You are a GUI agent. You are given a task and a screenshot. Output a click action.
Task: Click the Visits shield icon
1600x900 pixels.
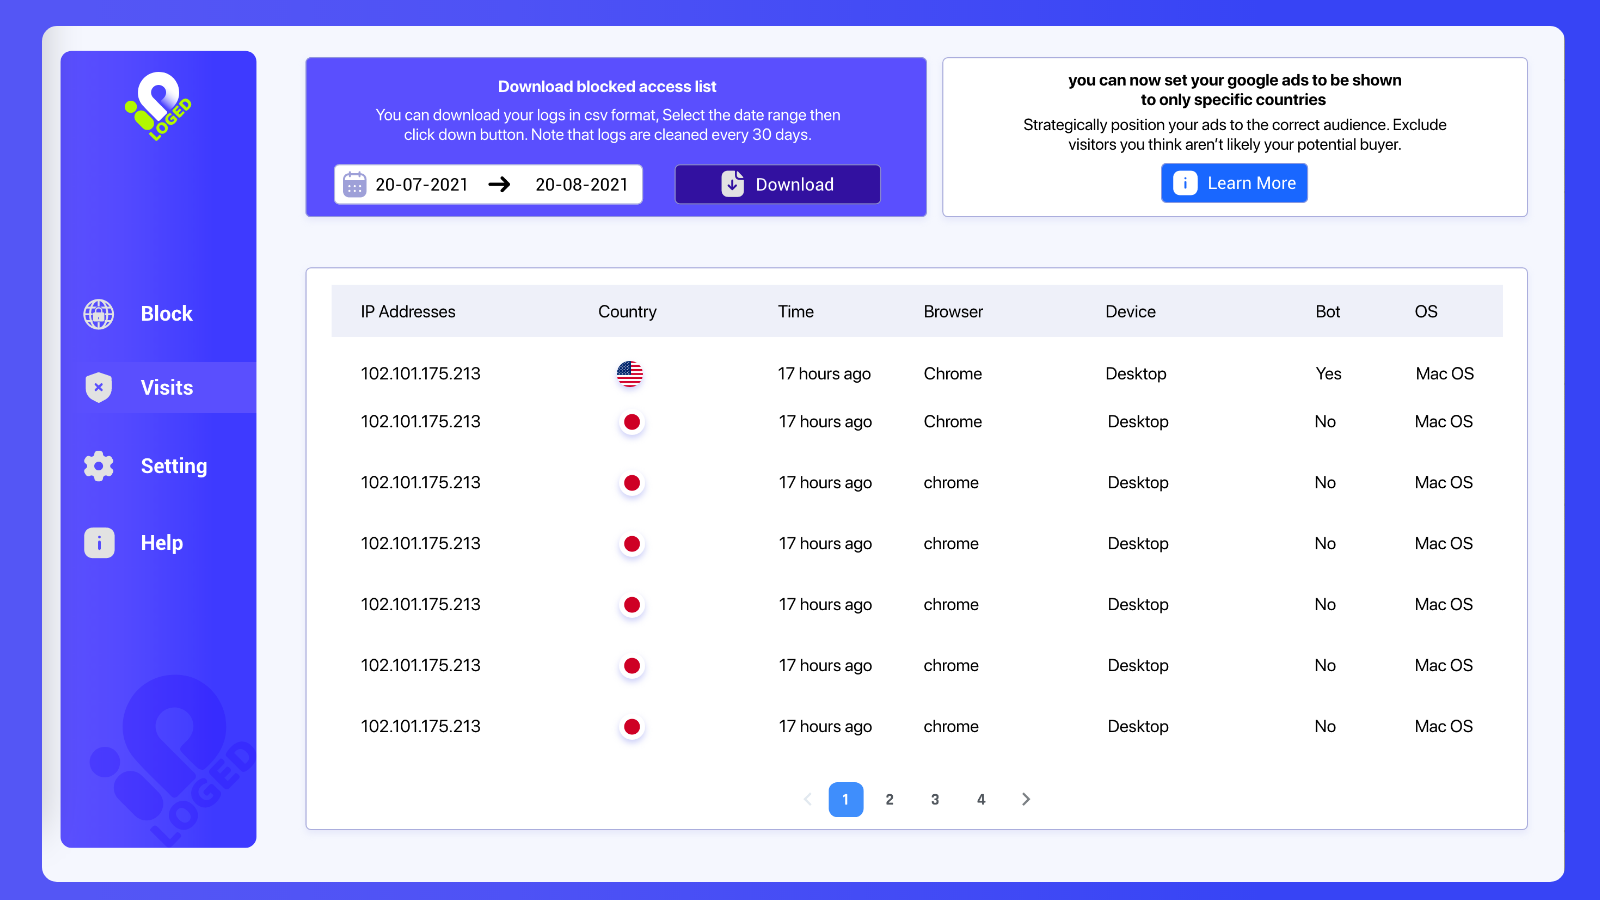[98, 387]
